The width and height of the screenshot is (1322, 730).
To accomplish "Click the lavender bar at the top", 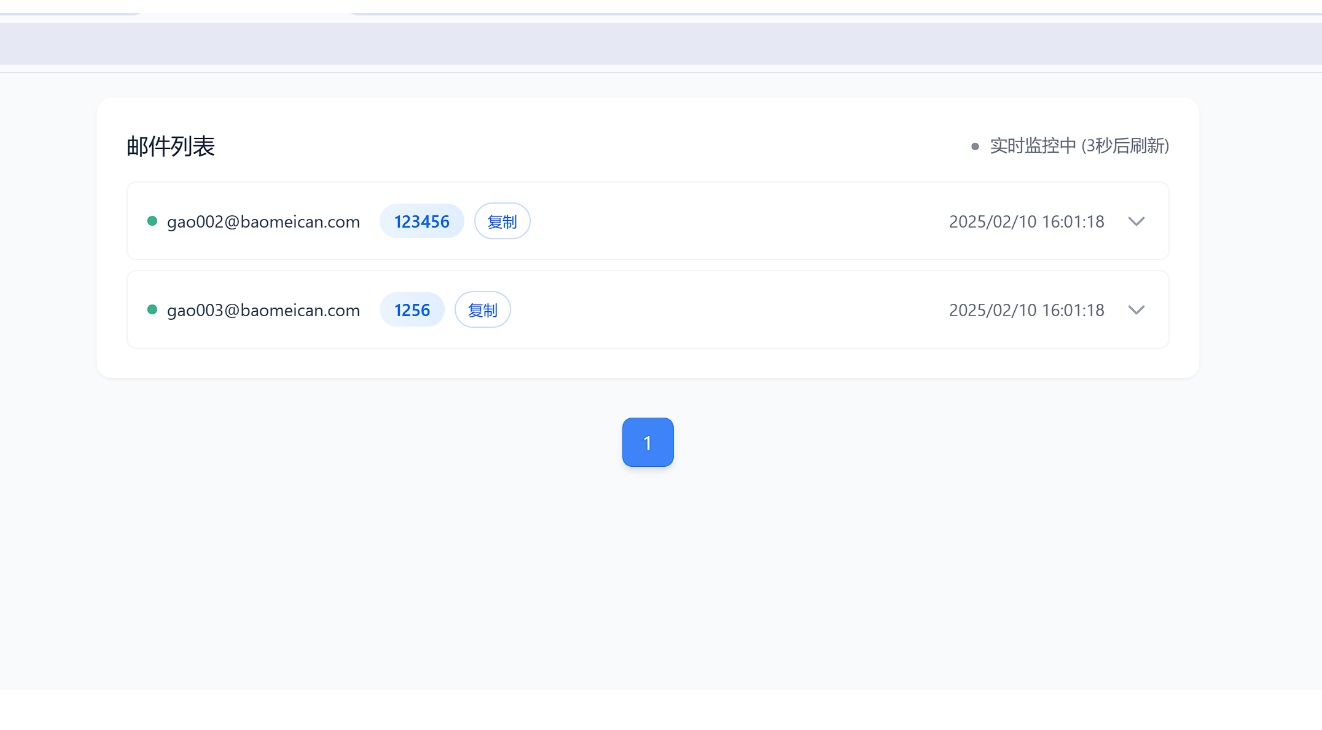I will click(660, 44).
